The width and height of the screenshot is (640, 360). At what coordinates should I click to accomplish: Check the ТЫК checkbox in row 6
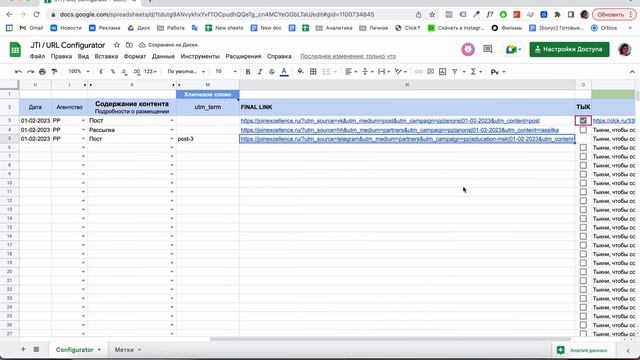(583, 148)
